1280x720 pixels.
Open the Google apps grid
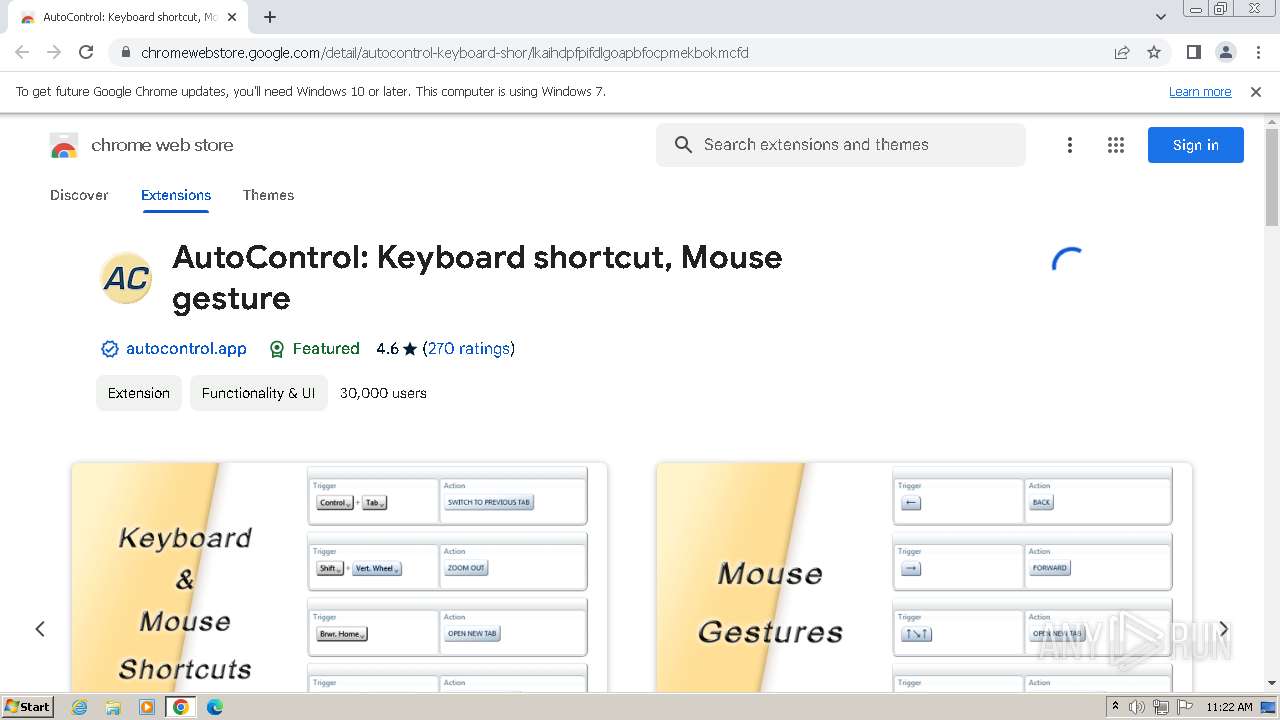tap(1116, 145)
